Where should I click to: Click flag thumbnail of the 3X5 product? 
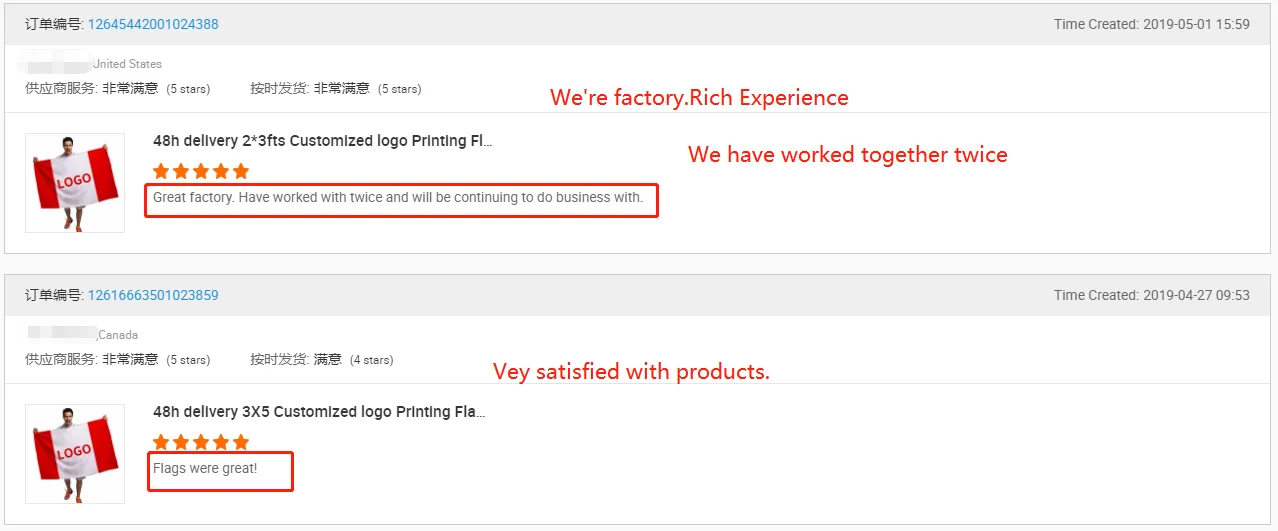point(75,453)
